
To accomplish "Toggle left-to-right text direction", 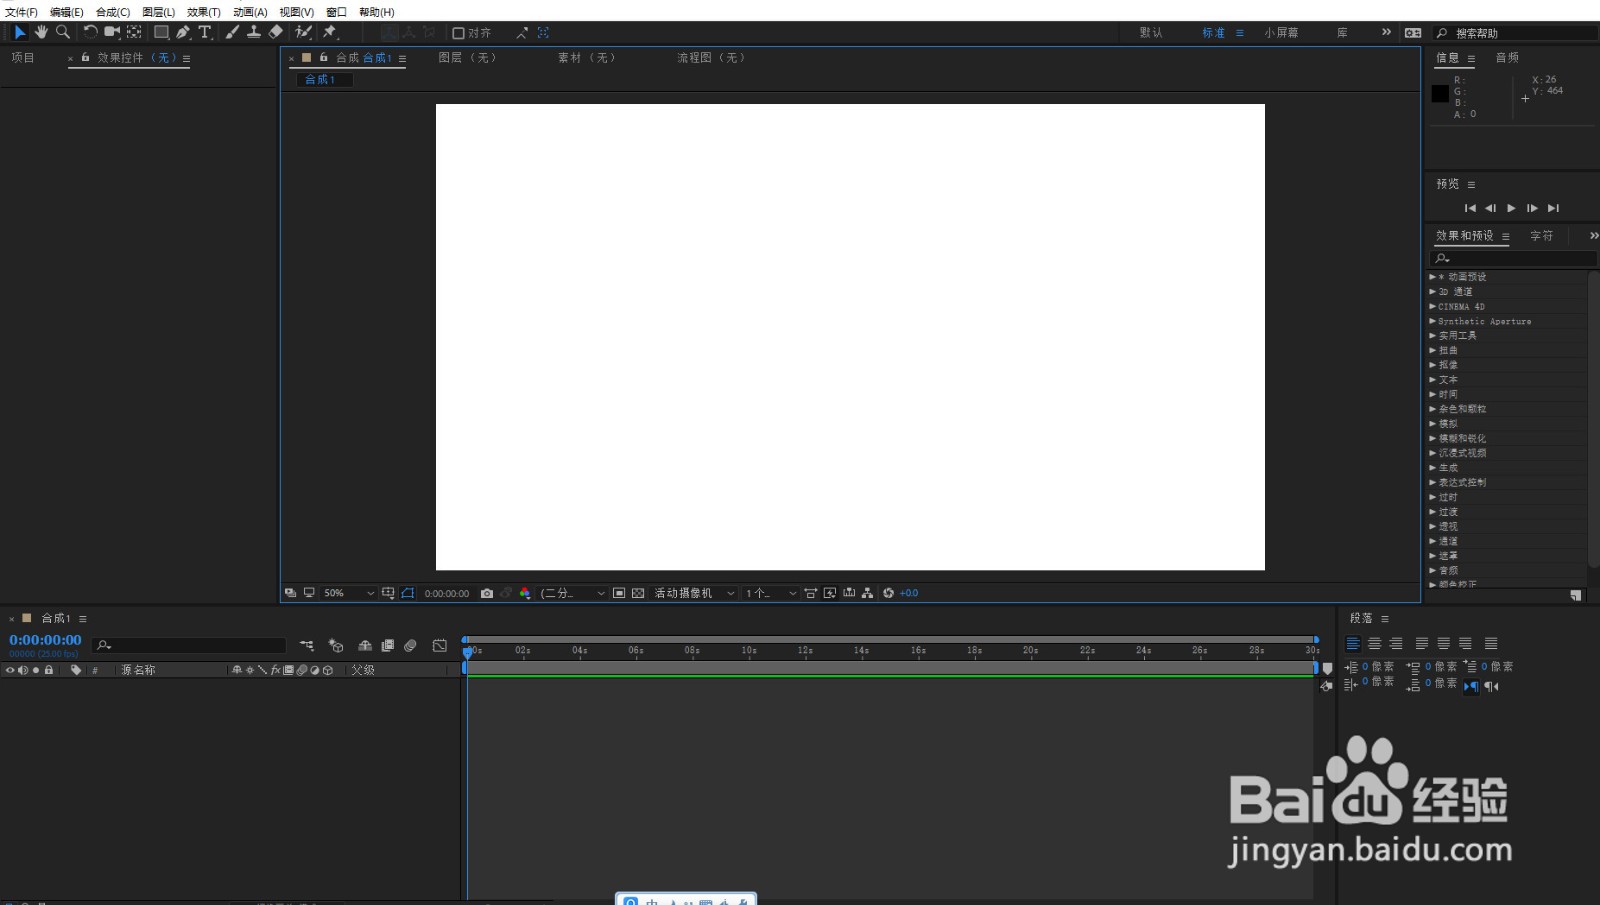I will pyautogui.click(x=1471, y=686).
